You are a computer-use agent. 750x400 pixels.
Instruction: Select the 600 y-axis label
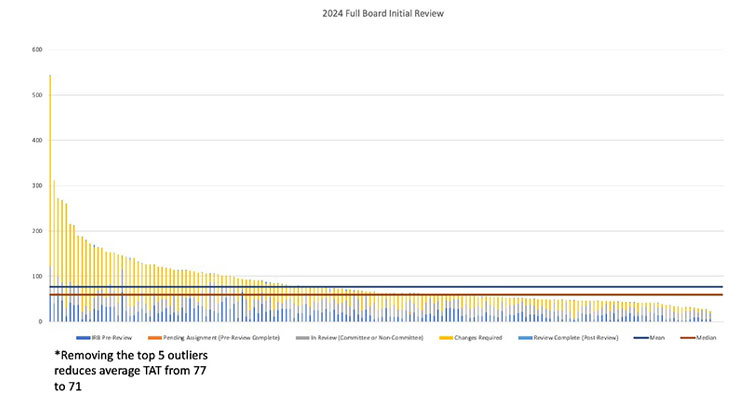pos(36,49)
